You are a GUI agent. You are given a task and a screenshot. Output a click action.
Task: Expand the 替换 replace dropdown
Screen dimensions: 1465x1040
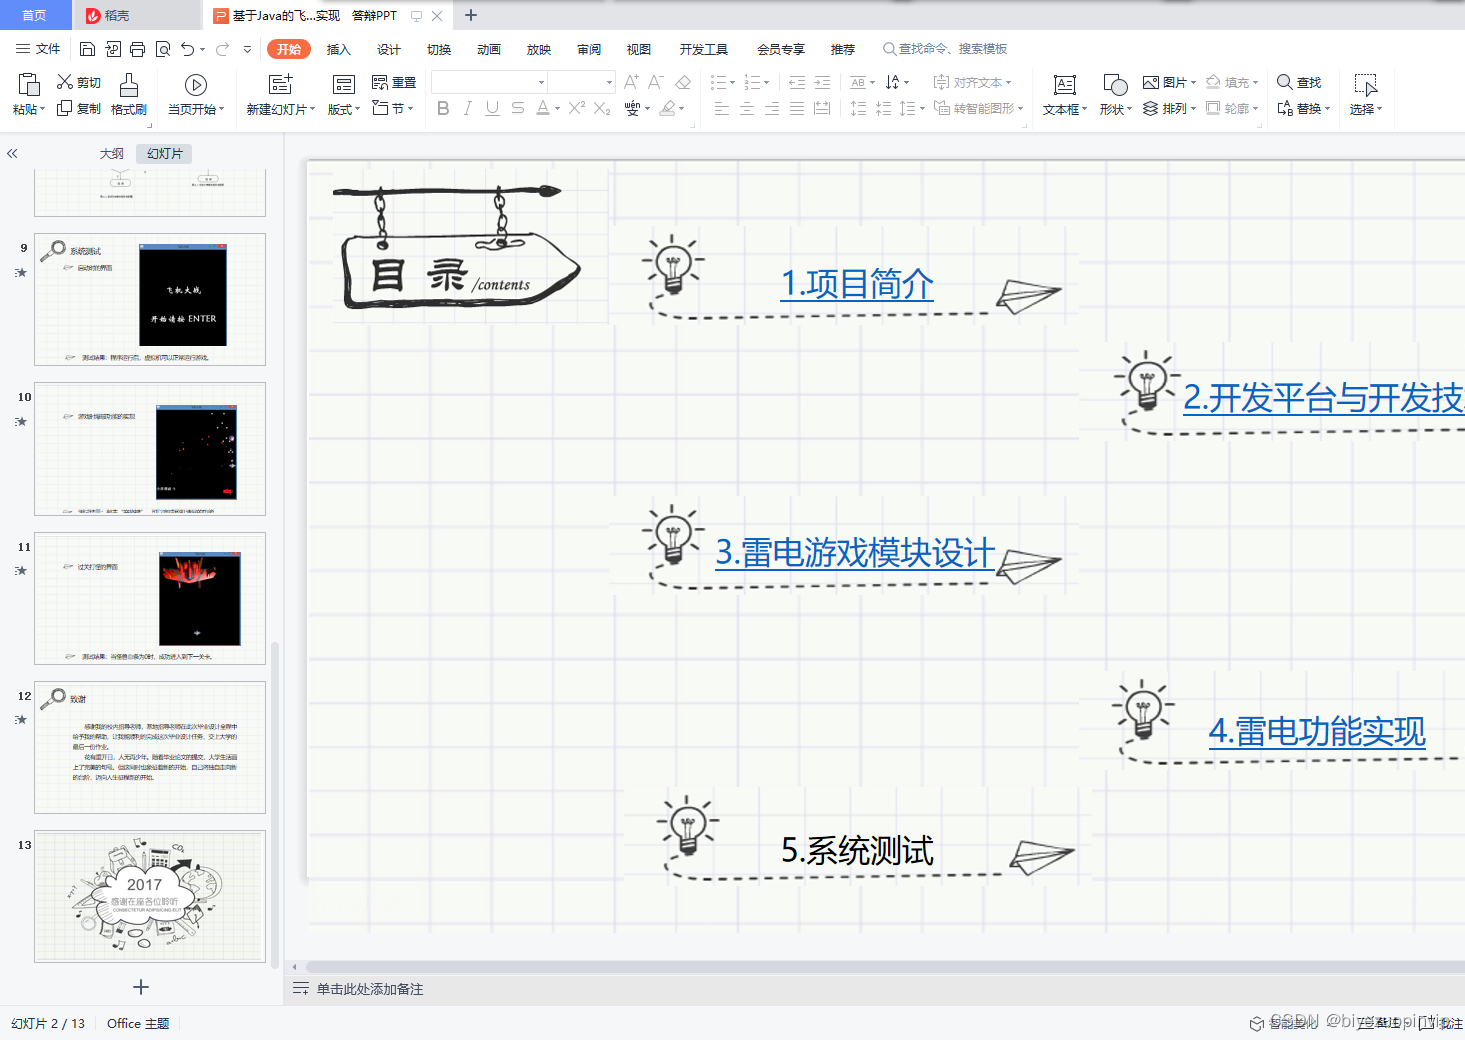coord(1327,108)
